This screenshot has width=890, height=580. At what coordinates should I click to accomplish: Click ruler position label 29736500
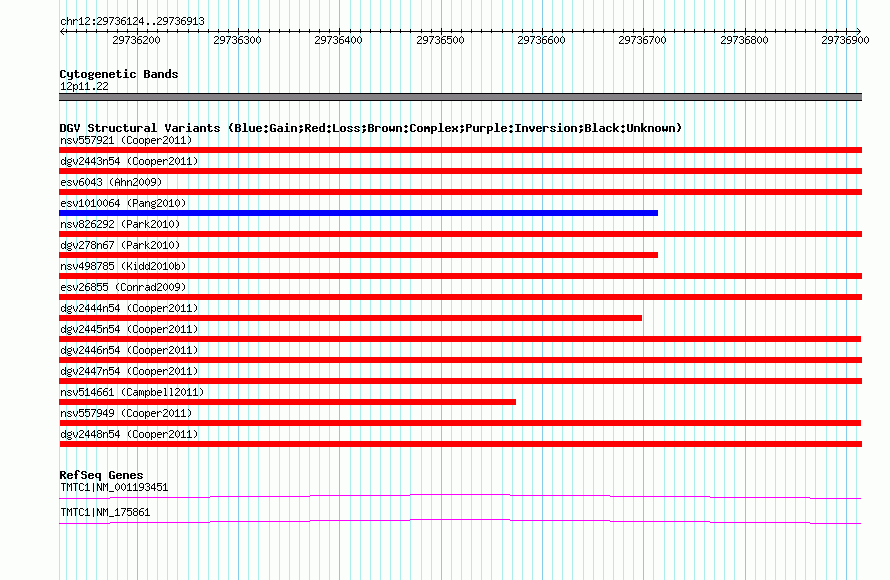click(440, 40)
